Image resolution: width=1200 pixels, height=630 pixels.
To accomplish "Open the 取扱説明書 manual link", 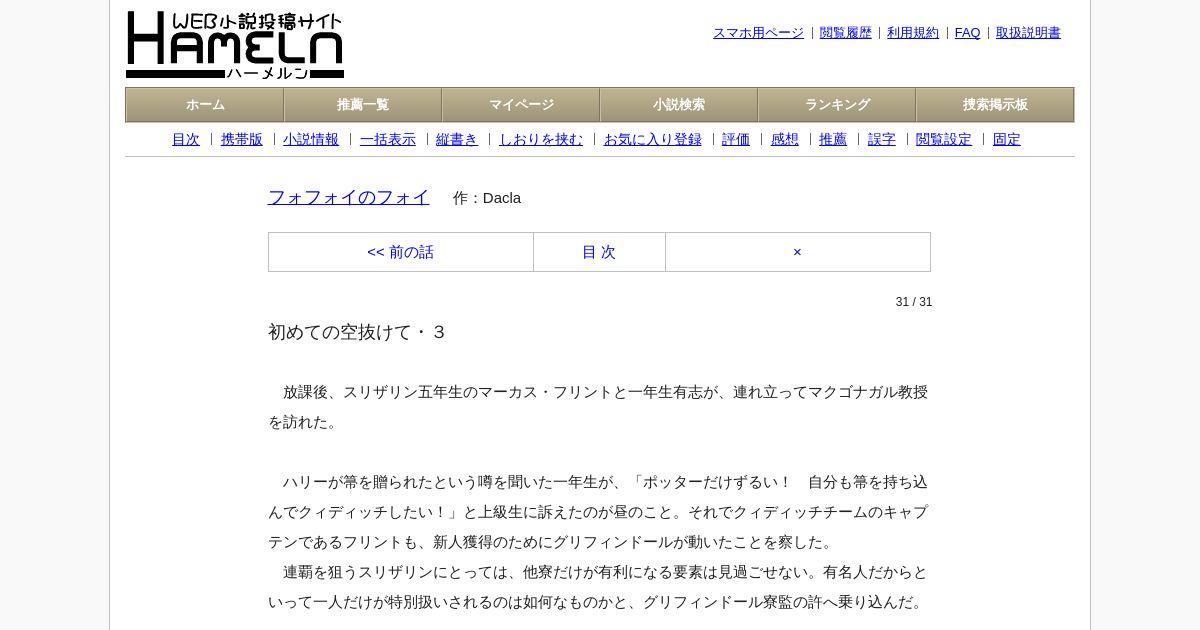I will tap(1028, 33).
